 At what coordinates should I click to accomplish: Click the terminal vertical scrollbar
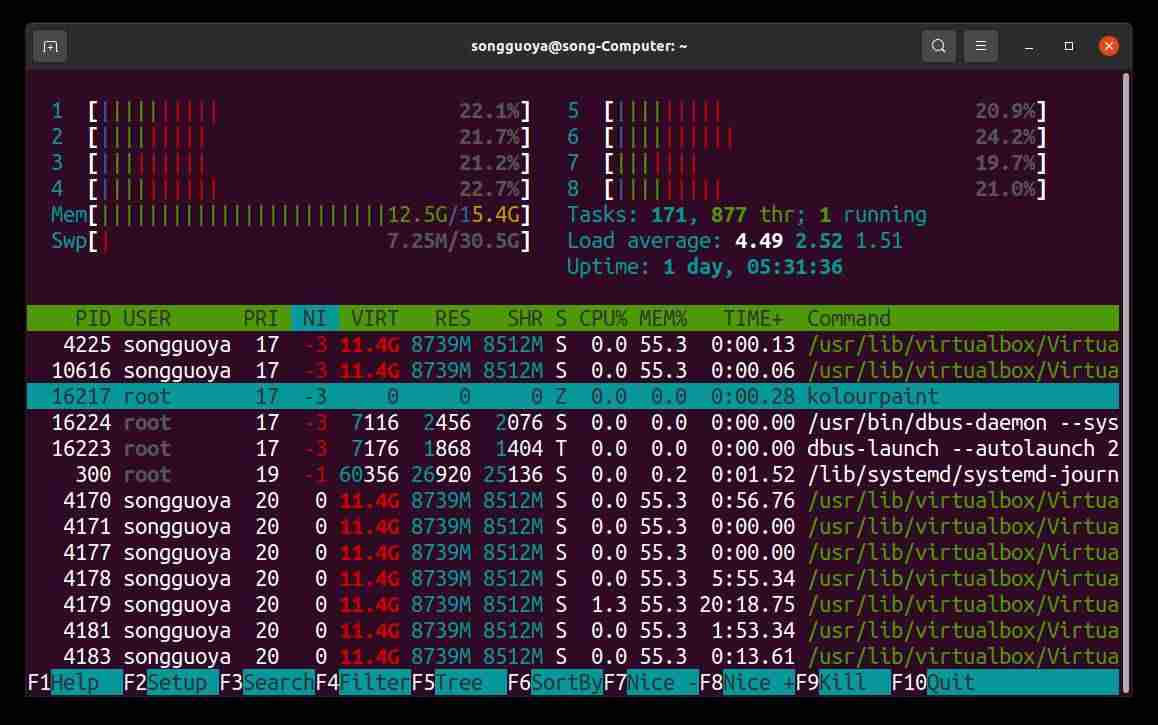pos(1126,382)
